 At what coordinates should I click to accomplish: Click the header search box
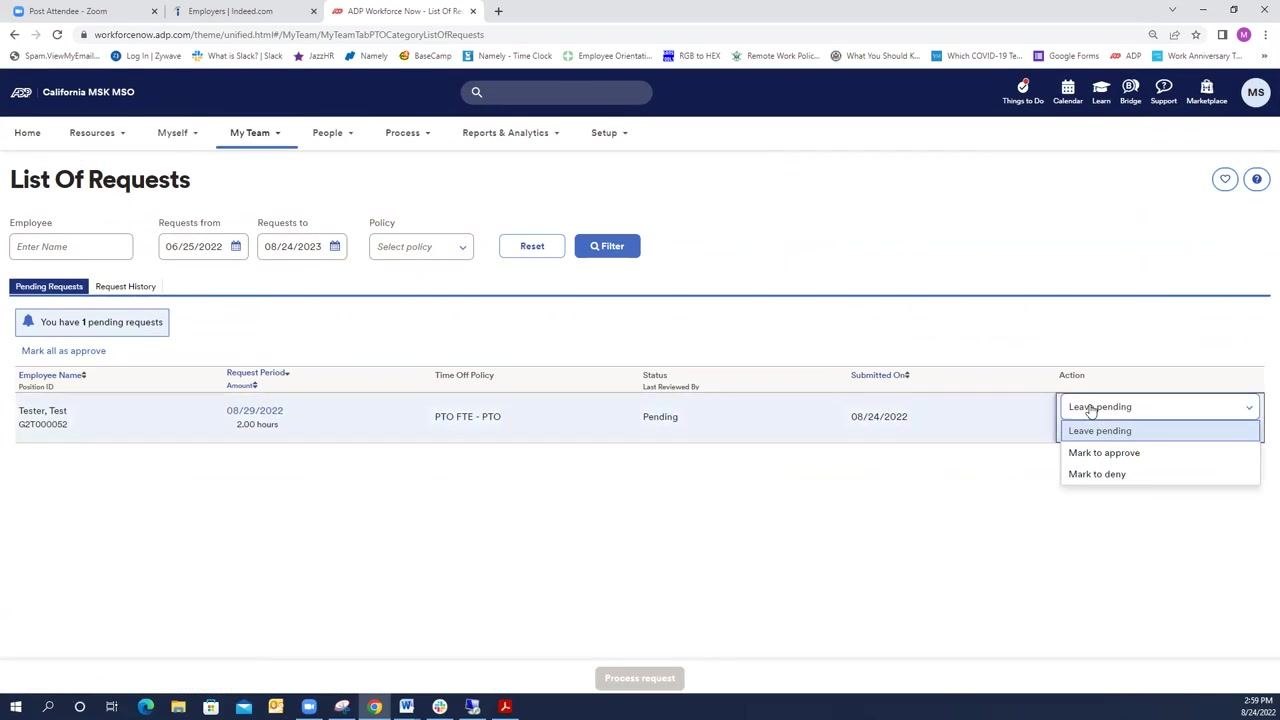coord(556,92)
